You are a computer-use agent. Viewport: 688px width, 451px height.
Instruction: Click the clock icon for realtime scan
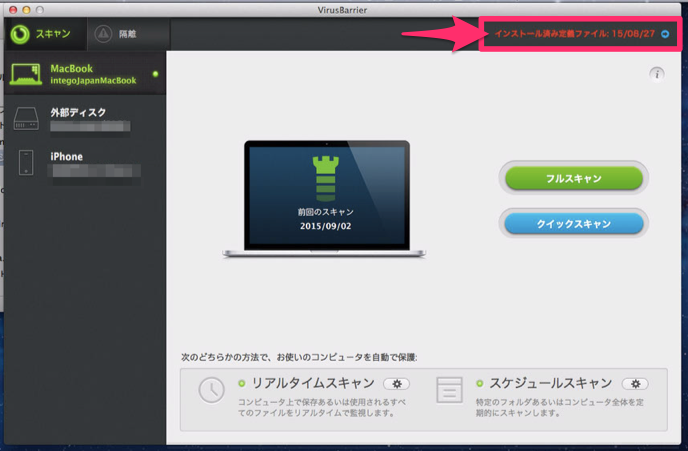click(211, 390)
